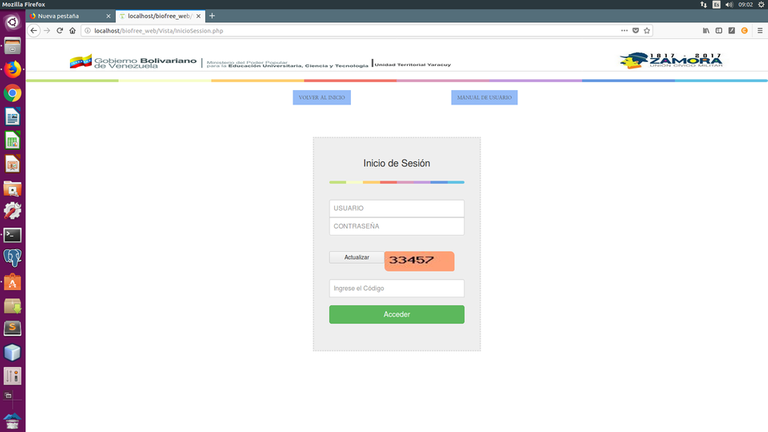Viewport: 768px width, 432px height.
Task: Close the localhost/biofree_web tab
Action: click(198, 16)
